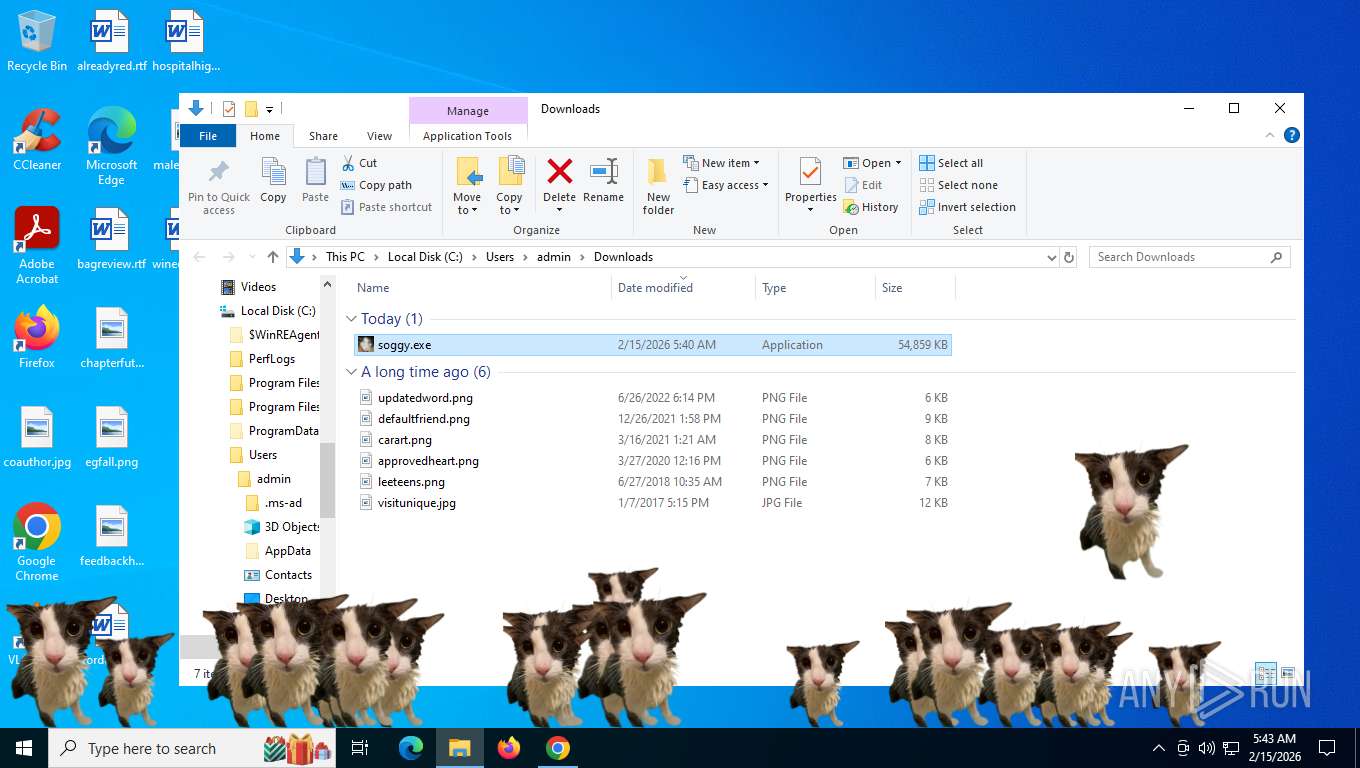Sort by the Type column header
The width and height of the screenshot is (1360, 768).
(815, 288)
